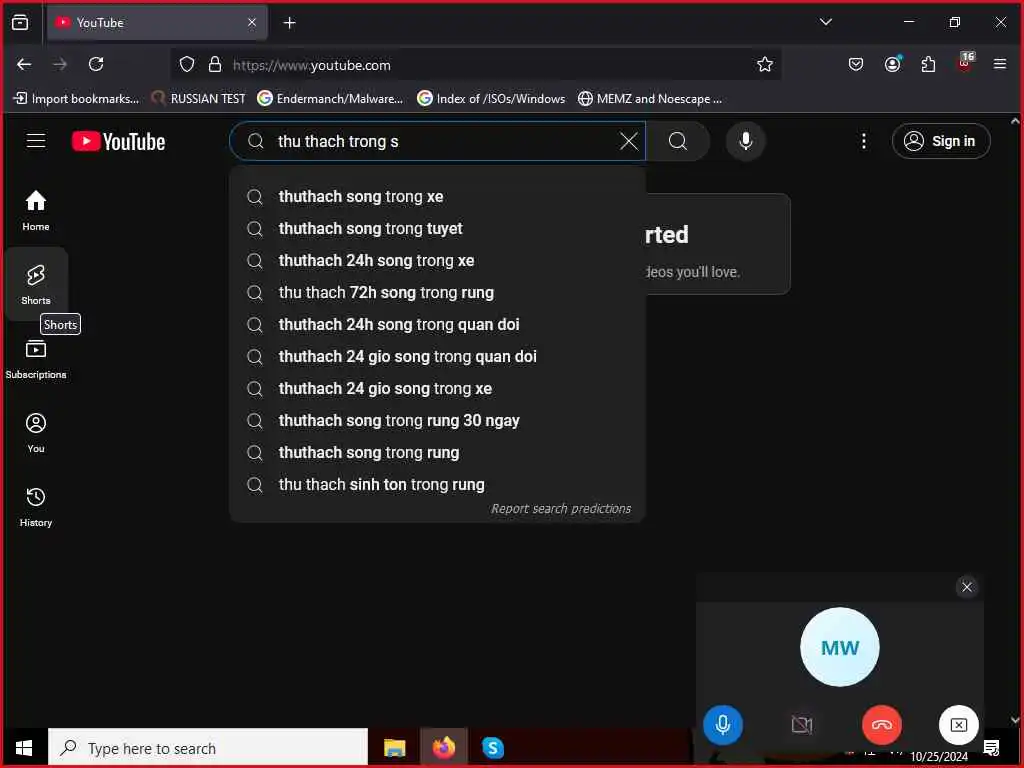Viewport: 1024px width, 768px height.
Task: Mute microphone in the call overlay
Action: click(x=722, y=725)
